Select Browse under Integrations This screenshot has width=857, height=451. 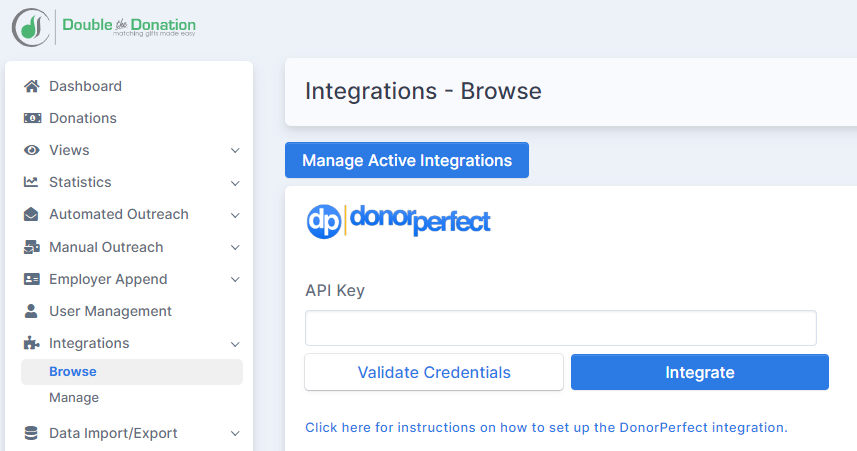(x=73, y=372)
